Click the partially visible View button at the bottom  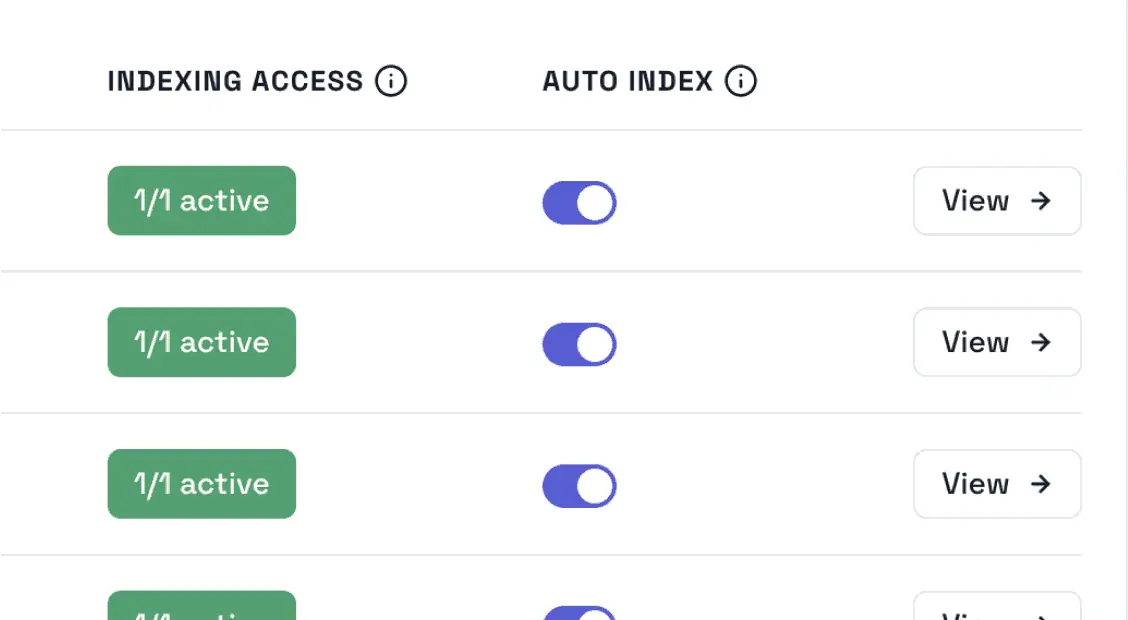coord(996,610)
